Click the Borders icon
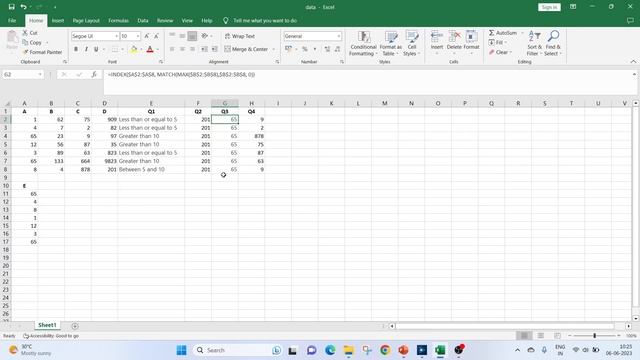This screenshot has width=640, height=360. (x=115, y=49)
